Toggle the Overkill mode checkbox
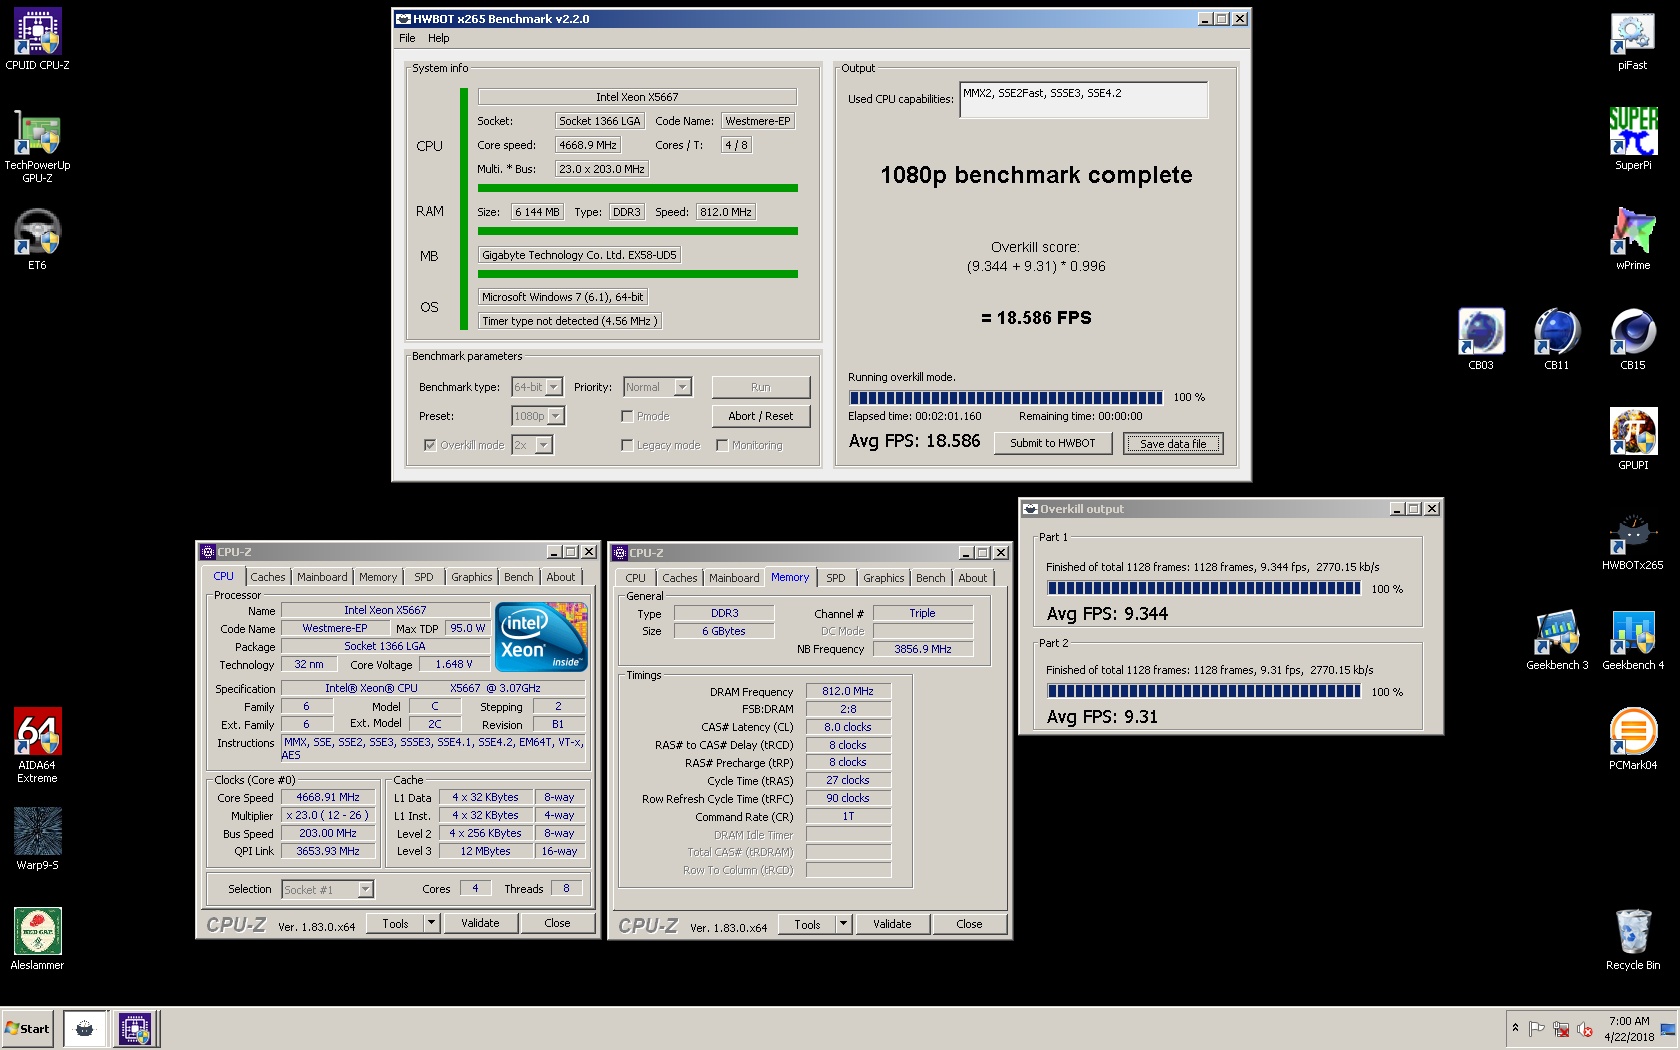The width and height of the screenshot is (1680, 1050). [x=430, y=445]
